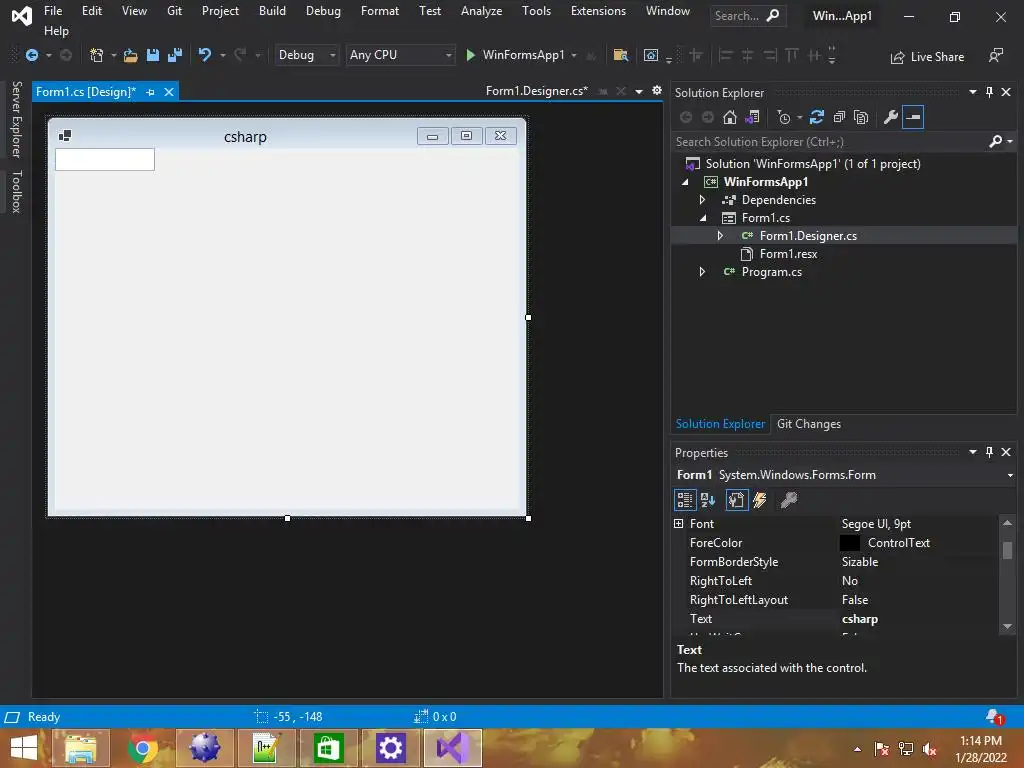Sync with Active Document icon in Solution Explorer
The height and width of the screenshot is (768, 1024).
tap(816, 118)
